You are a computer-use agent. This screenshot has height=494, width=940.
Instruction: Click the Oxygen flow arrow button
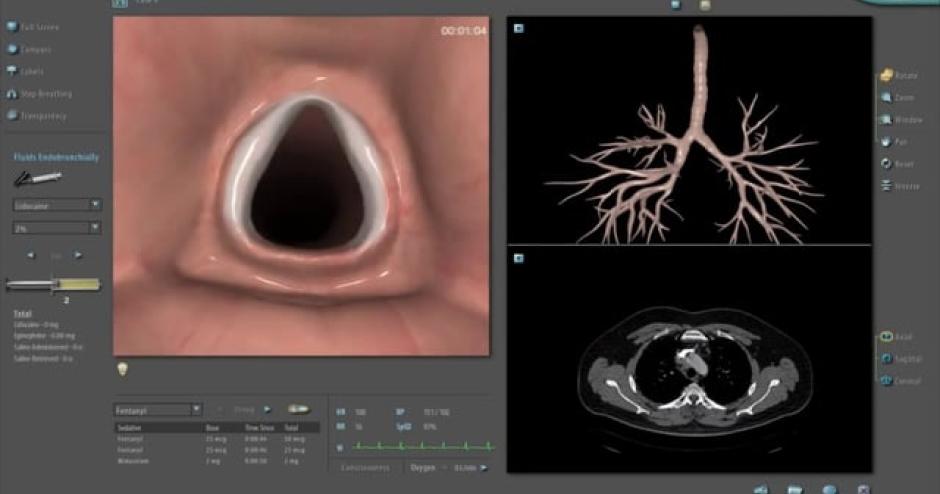click(485, 467)
